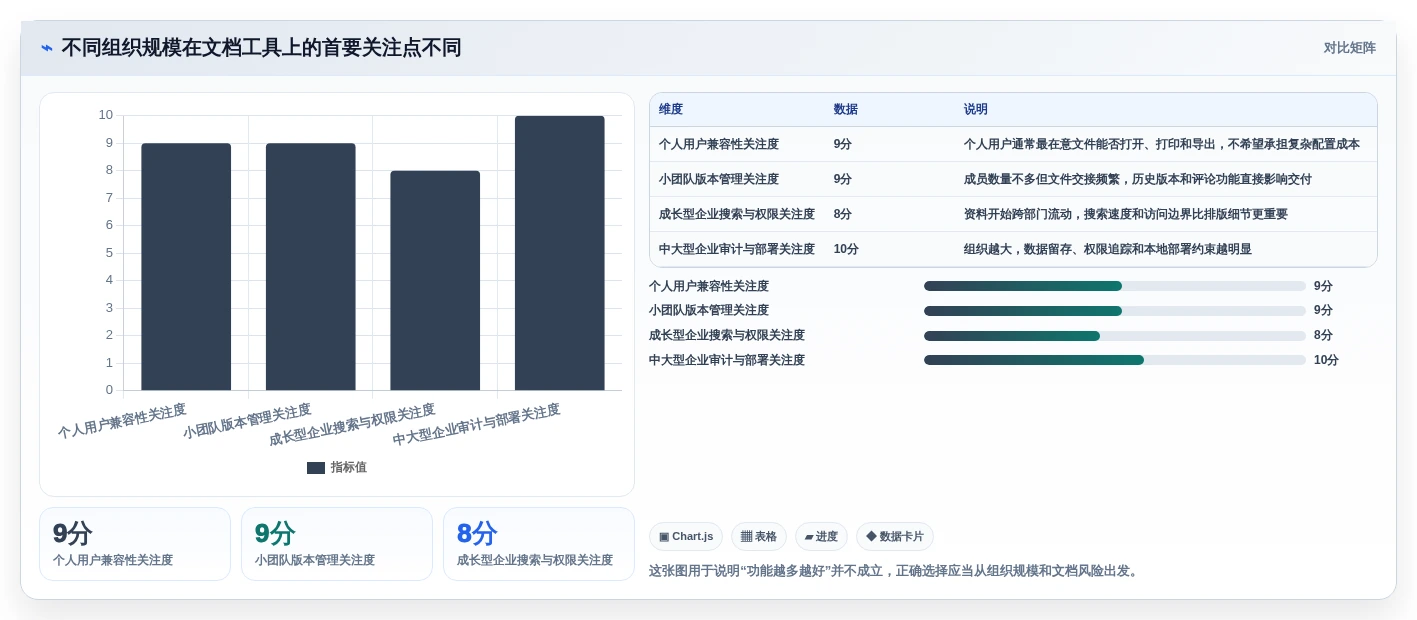Click the 数据 column header
Viewport: 1417px width, 620px height.
click(x=845, y=110)
